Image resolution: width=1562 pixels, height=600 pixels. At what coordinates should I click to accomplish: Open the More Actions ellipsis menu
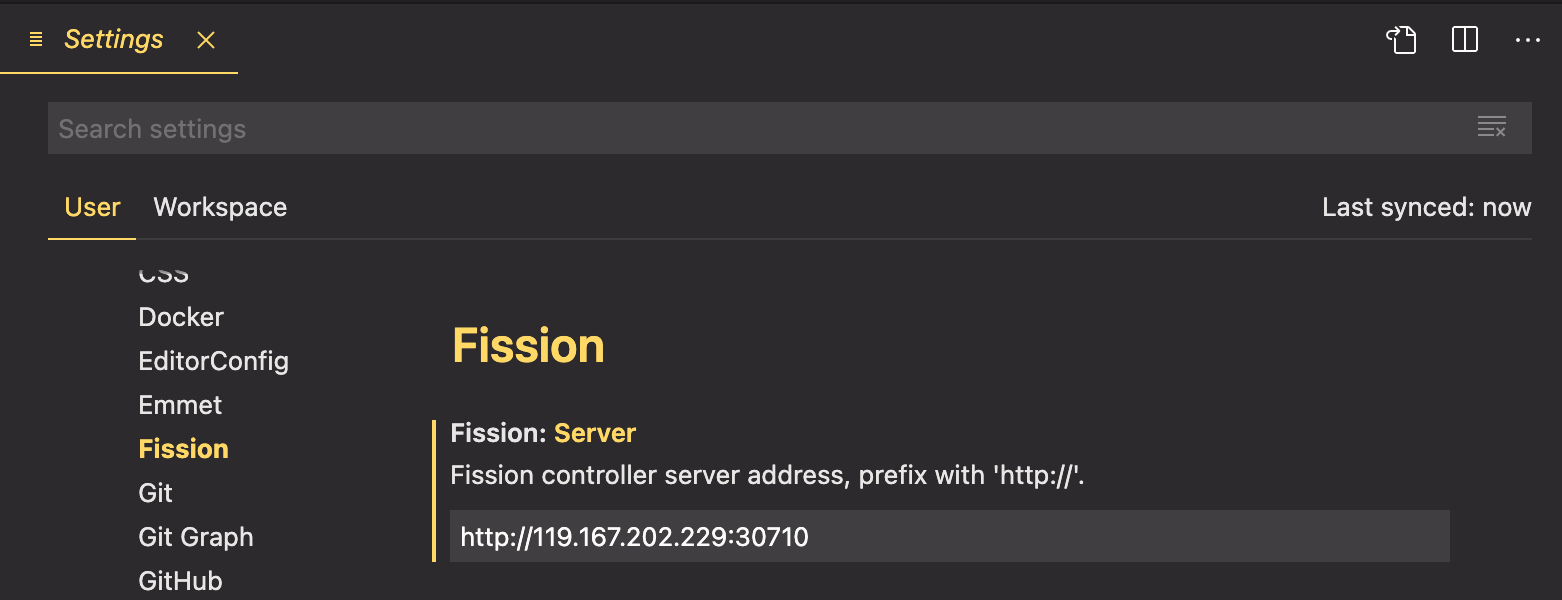click(x=1528, y=40)
